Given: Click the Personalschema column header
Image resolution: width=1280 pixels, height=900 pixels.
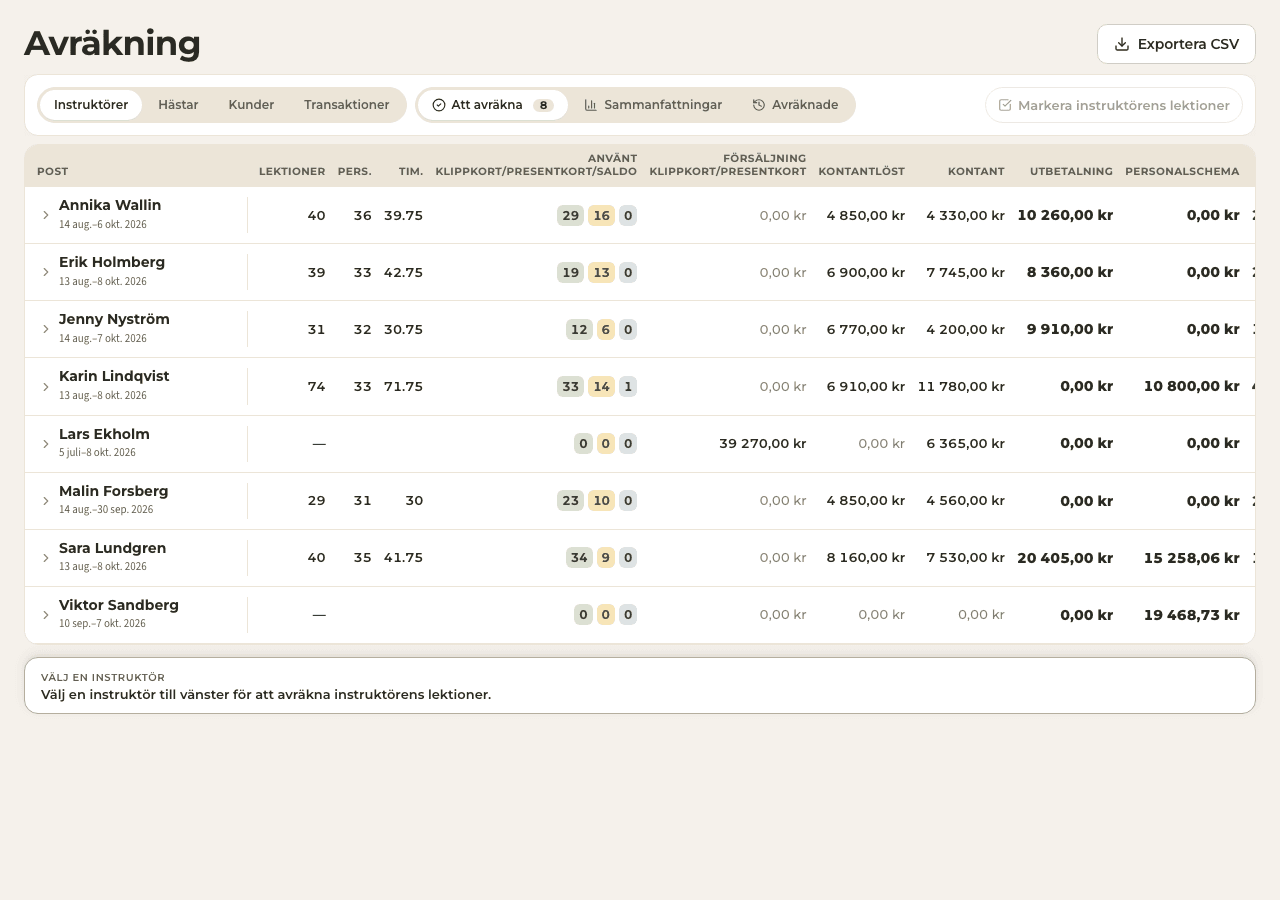Looking at the screenshot, I should pos(1182,171).
